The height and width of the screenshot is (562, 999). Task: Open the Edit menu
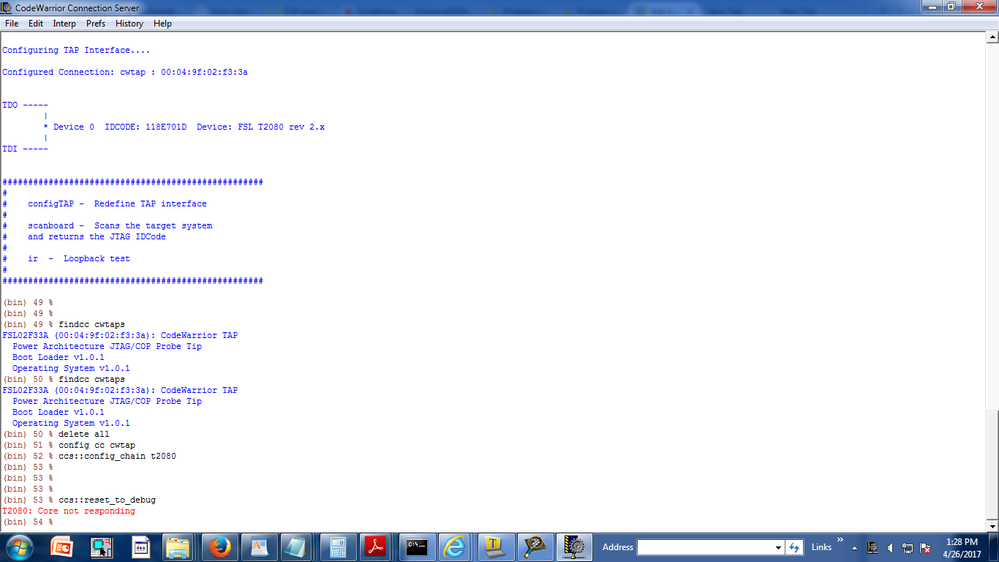click(36, 24)
